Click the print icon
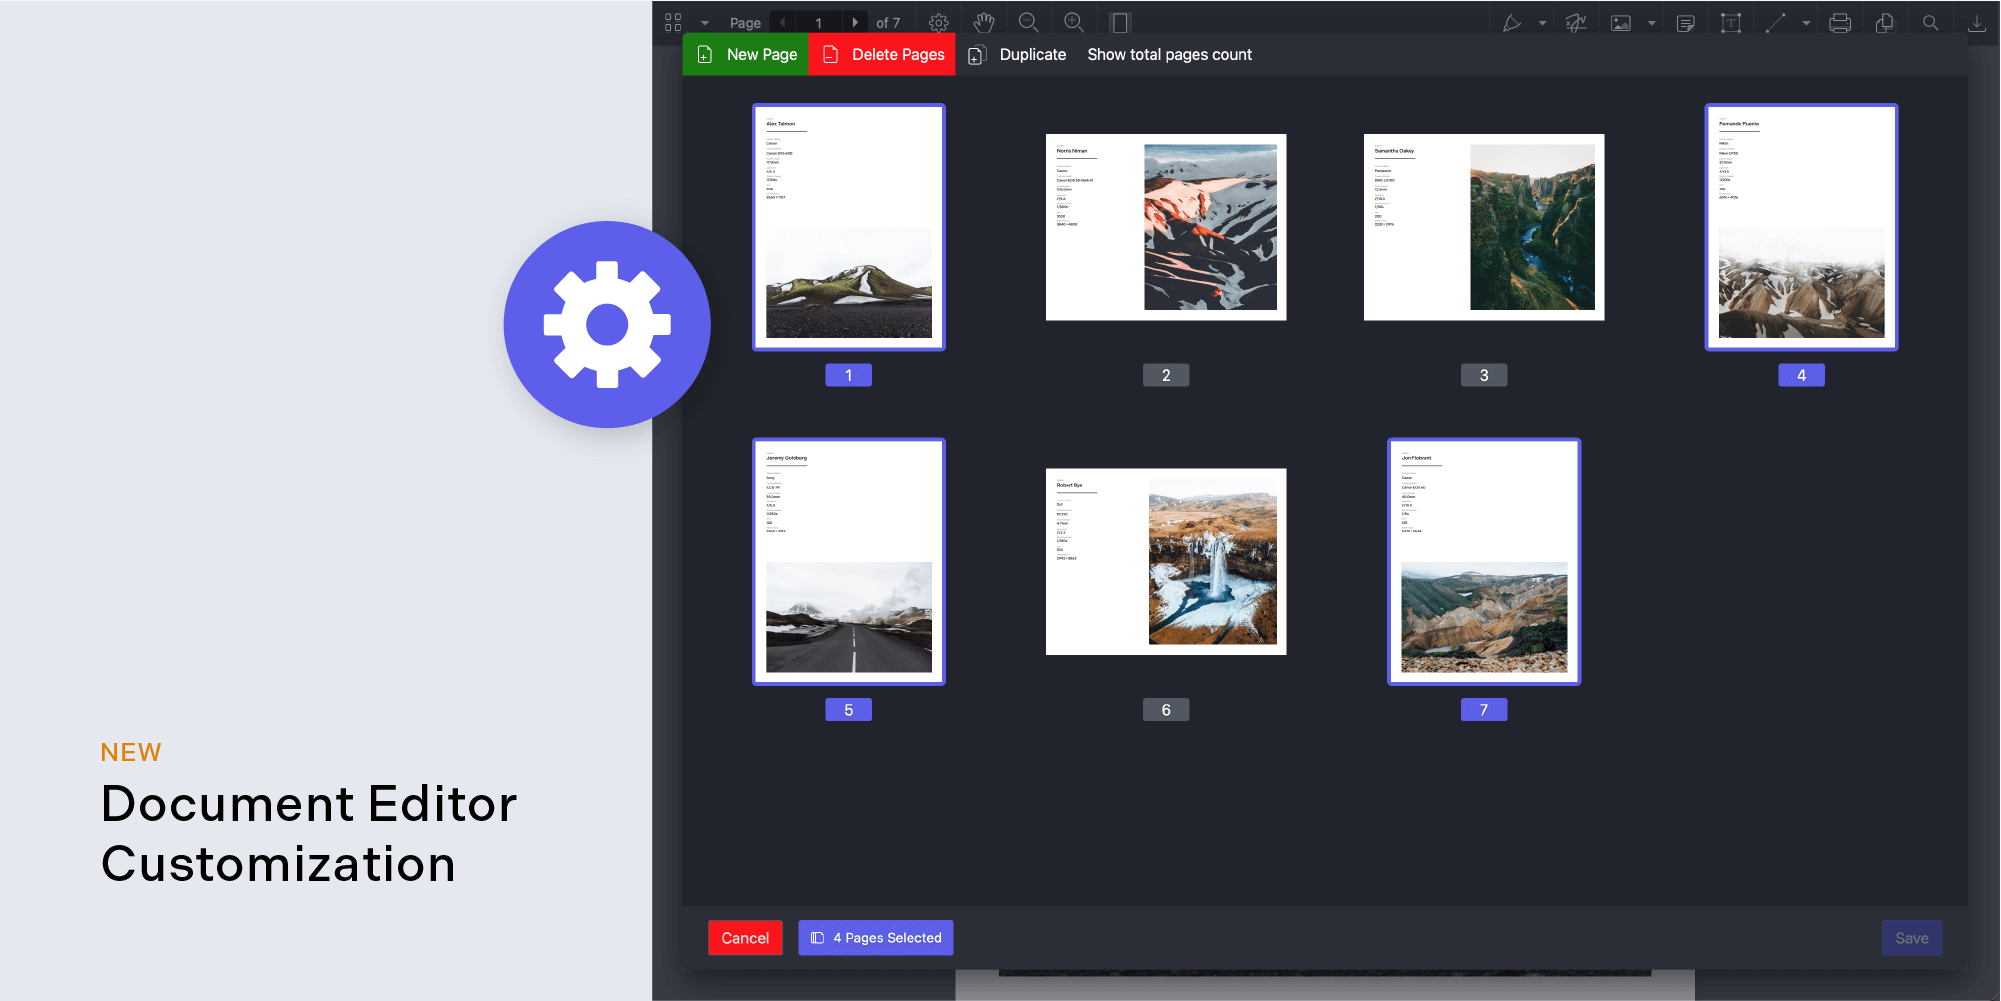Screen dimensions: 2001x1001 (1841, 21)
